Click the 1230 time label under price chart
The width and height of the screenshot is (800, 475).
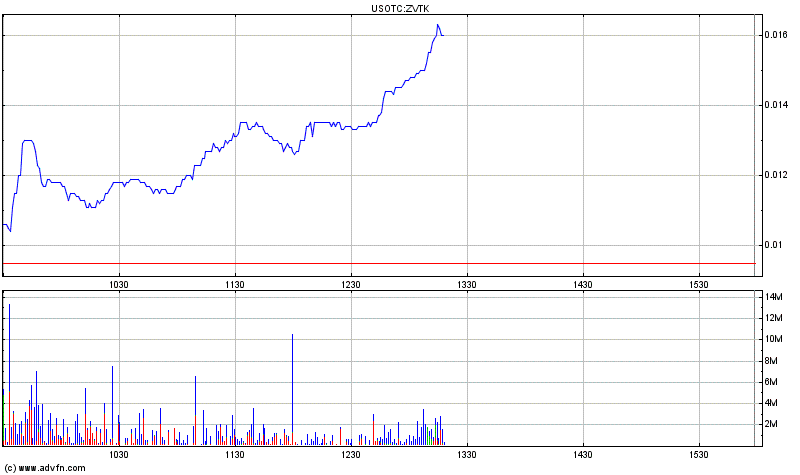pos(350,284)
